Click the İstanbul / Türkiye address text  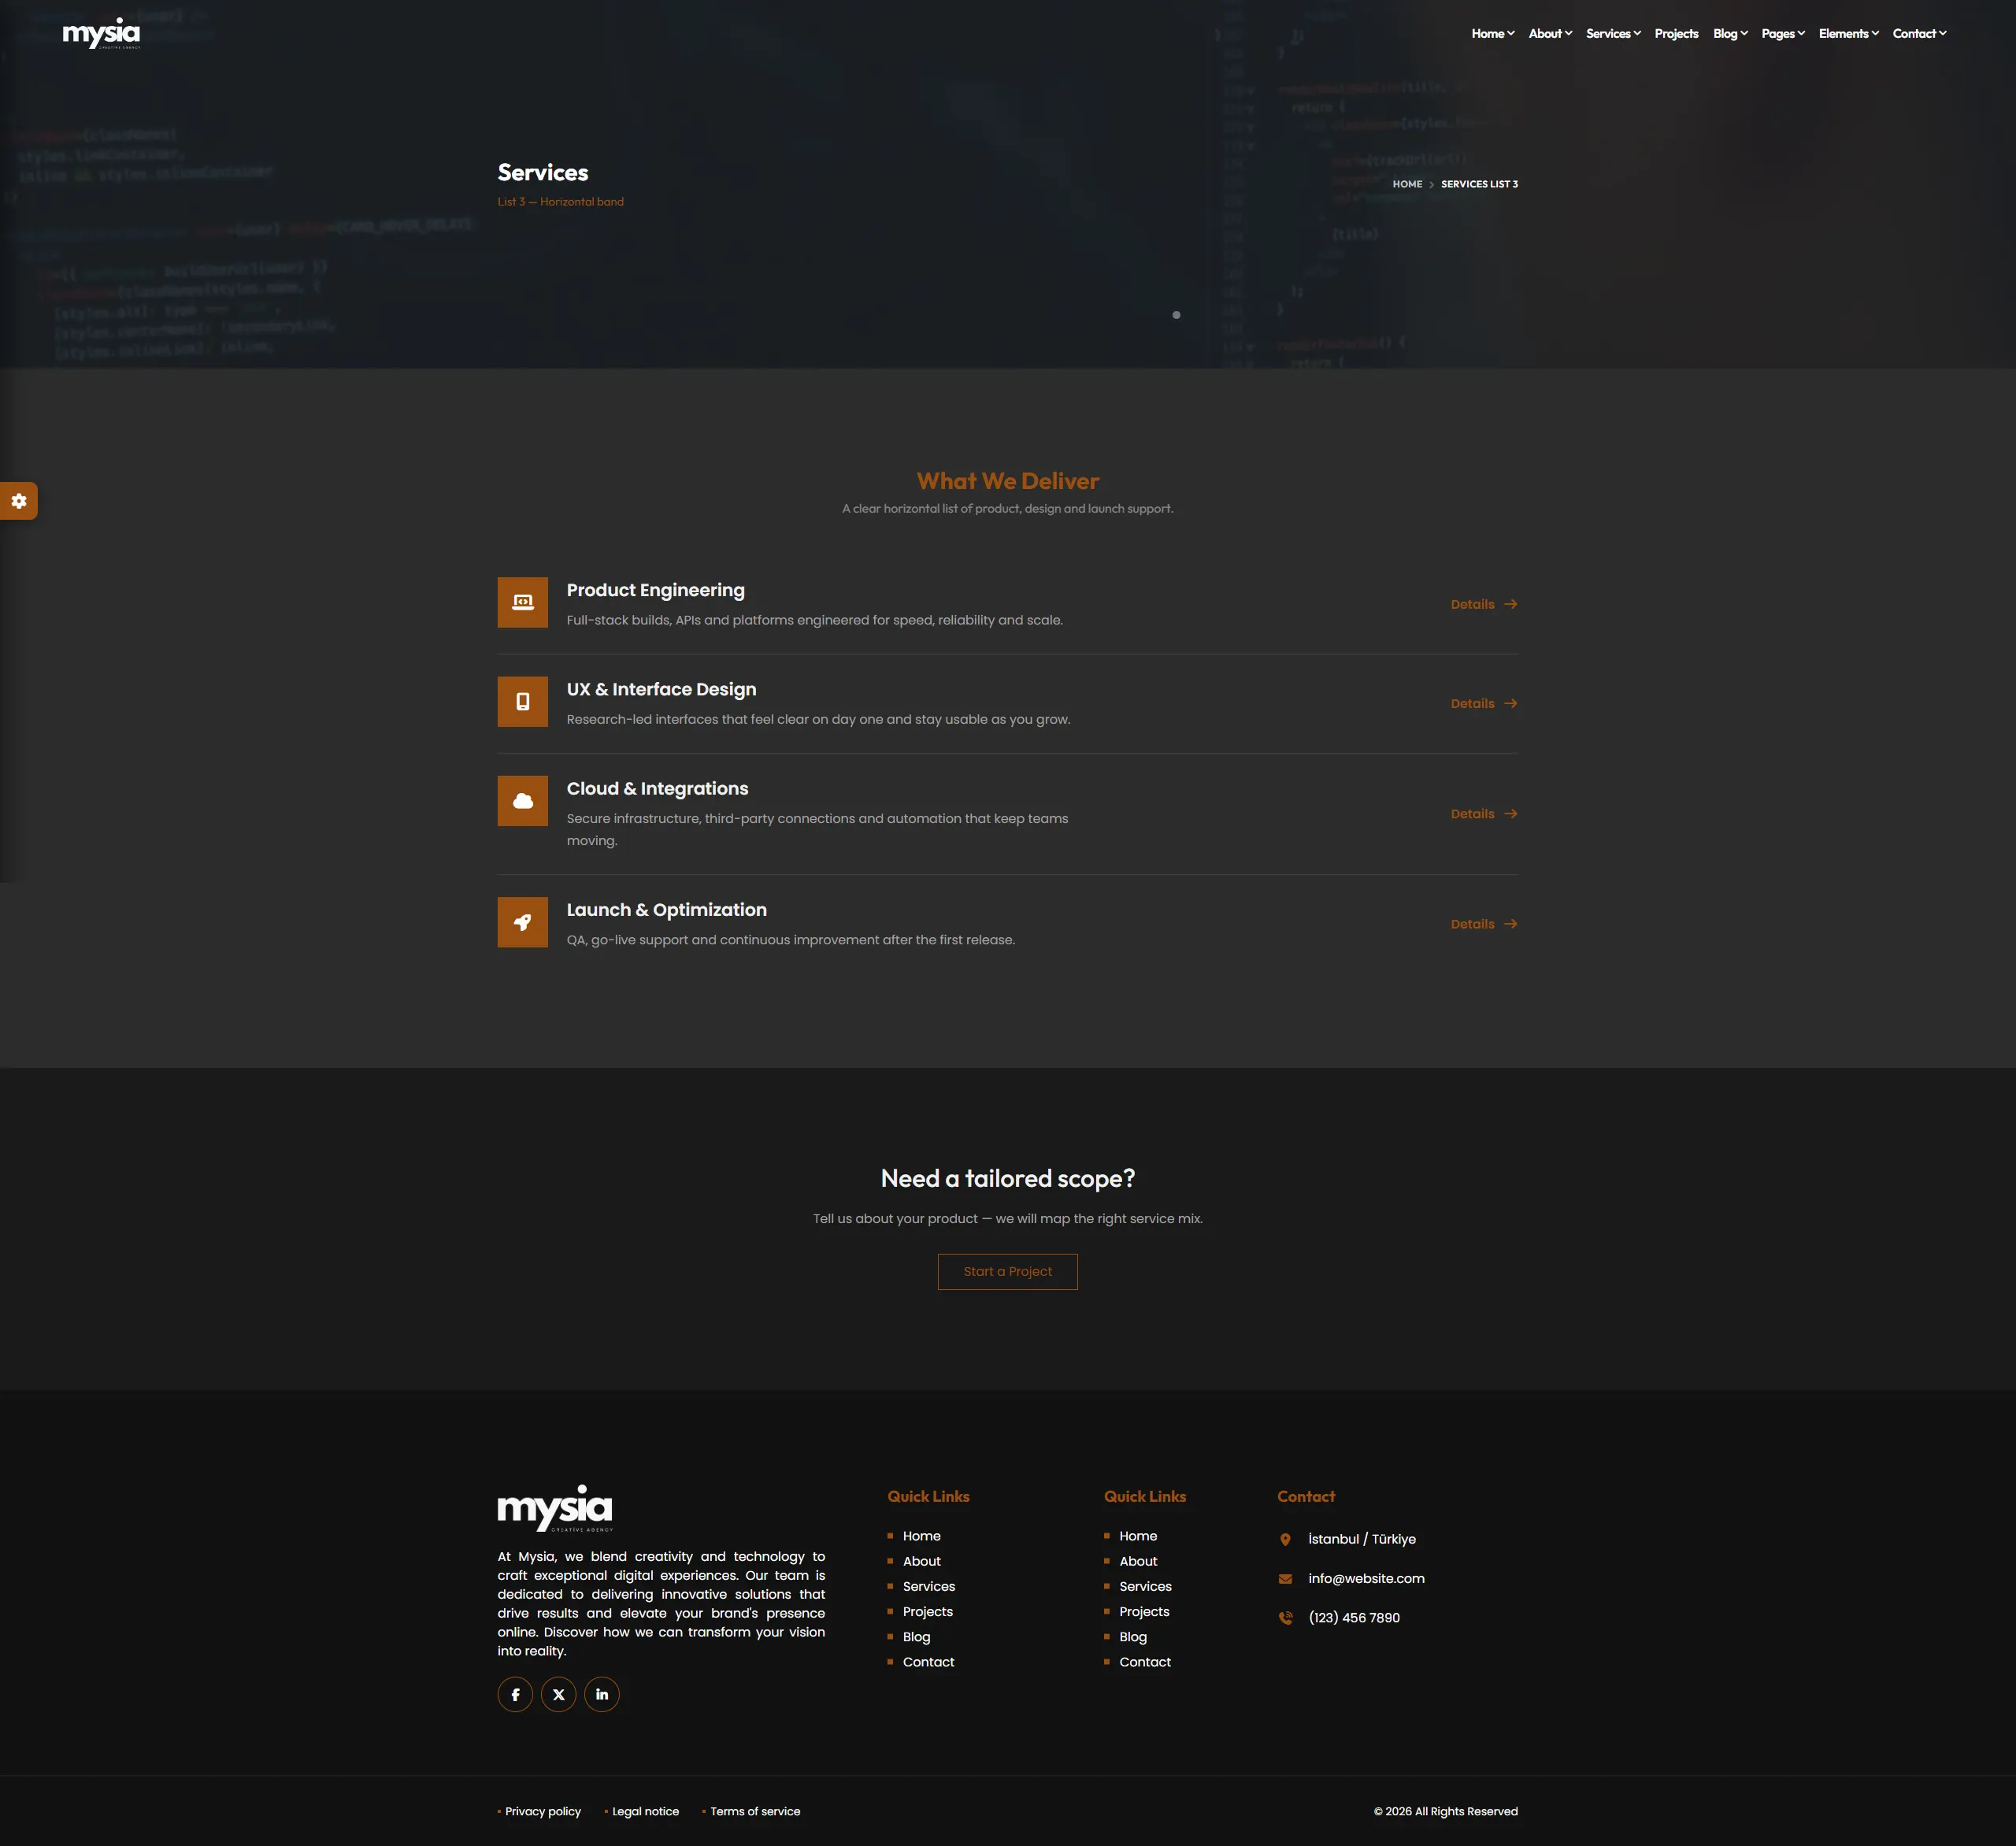(x=1362, y=1539)
